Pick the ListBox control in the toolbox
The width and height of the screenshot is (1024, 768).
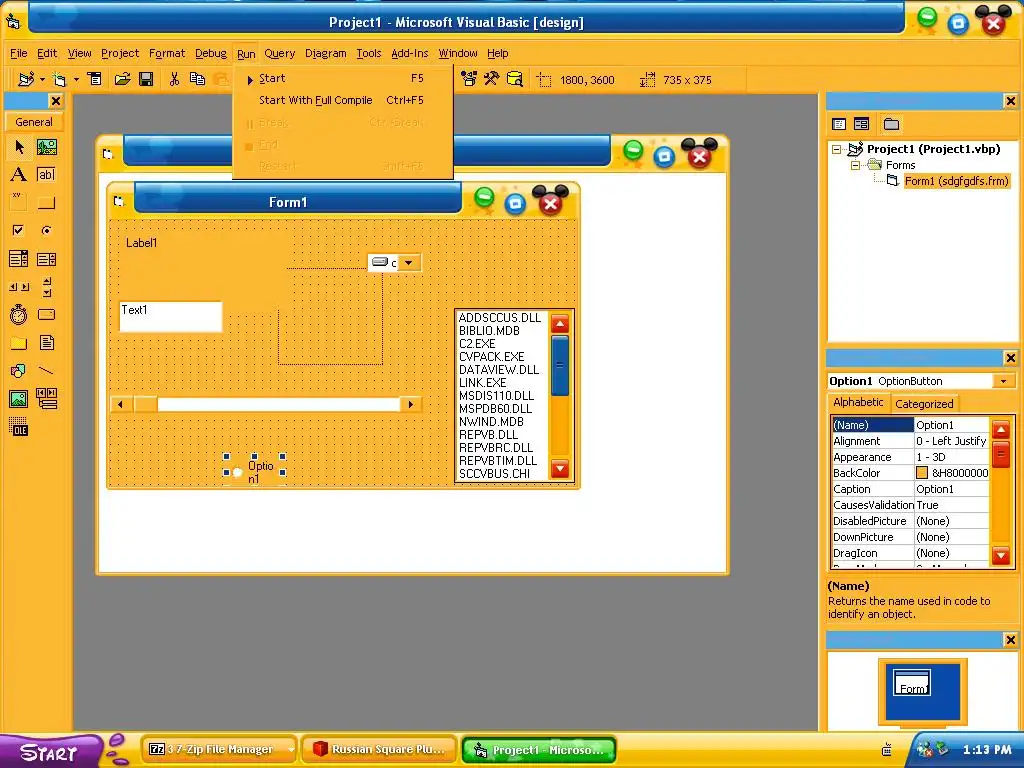[46, 259]
